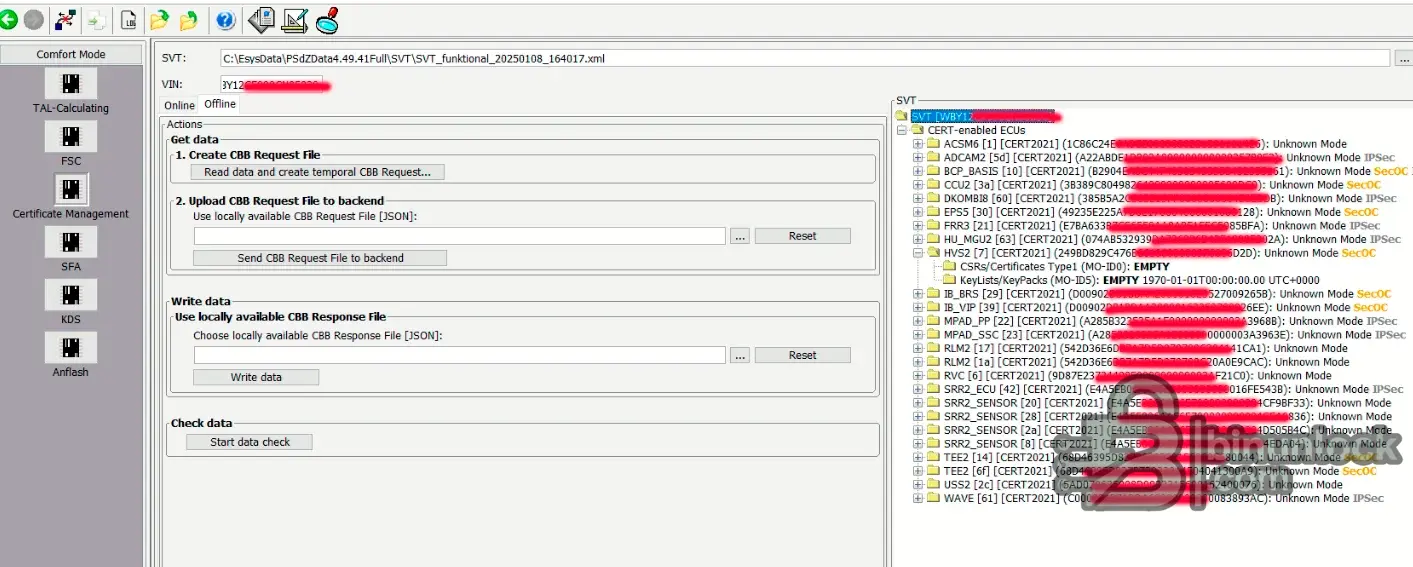Click the Write data button

256,377
